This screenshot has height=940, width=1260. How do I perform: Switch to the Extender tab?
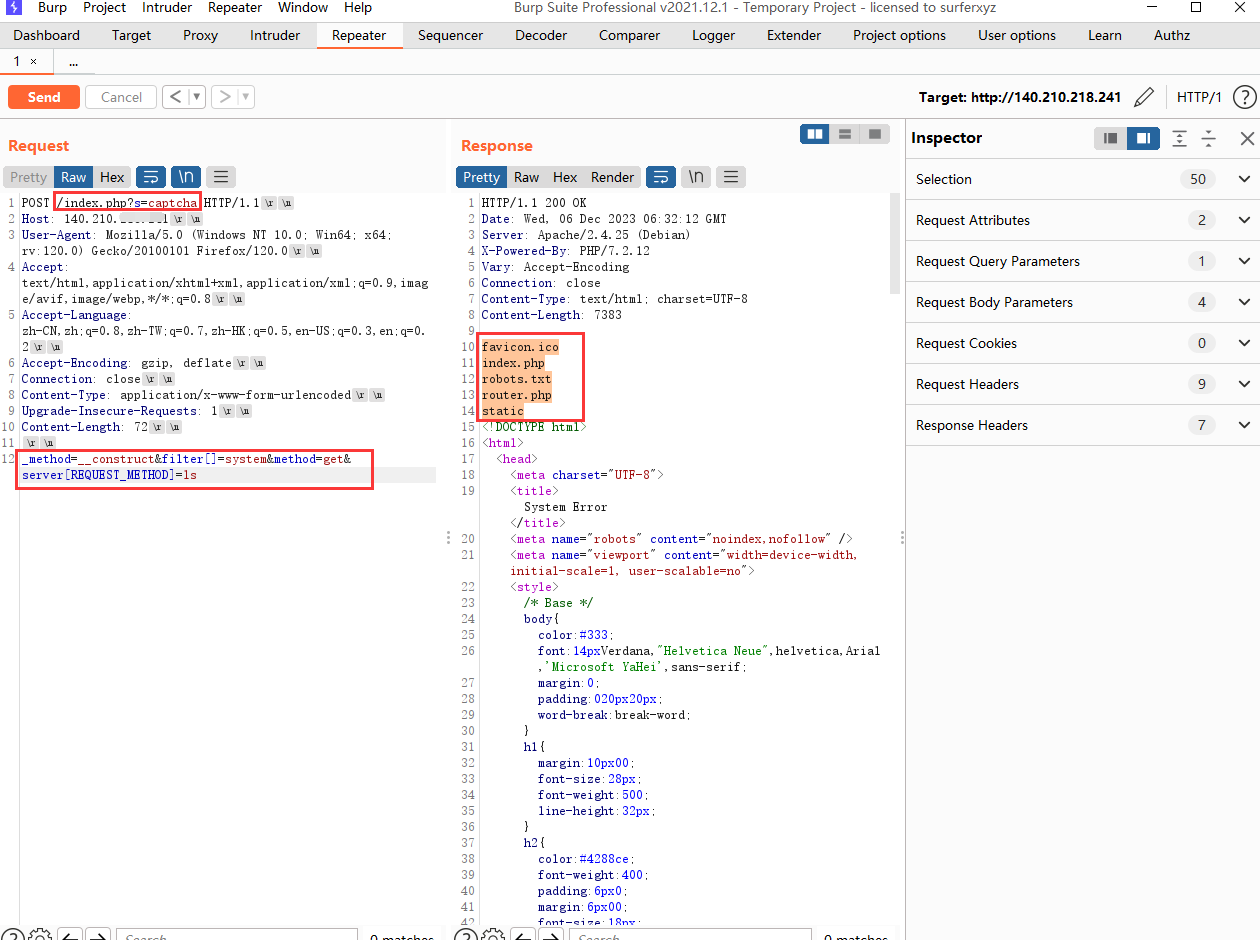pos(794,35)
